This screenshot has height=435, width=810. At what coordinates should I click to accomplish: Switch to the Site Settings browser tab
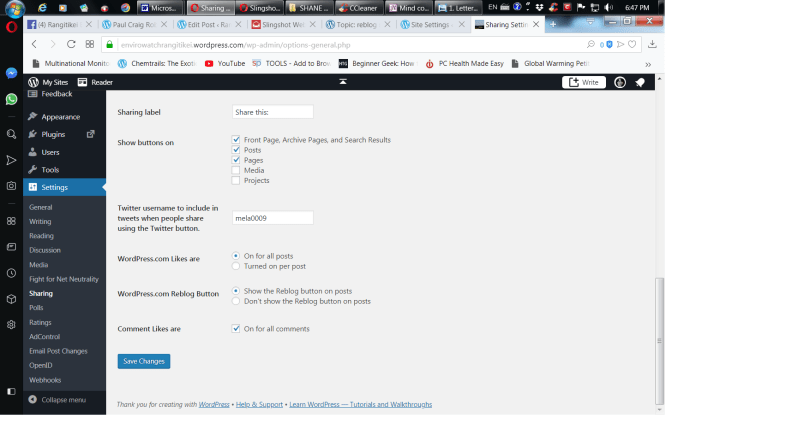(430, 24)
